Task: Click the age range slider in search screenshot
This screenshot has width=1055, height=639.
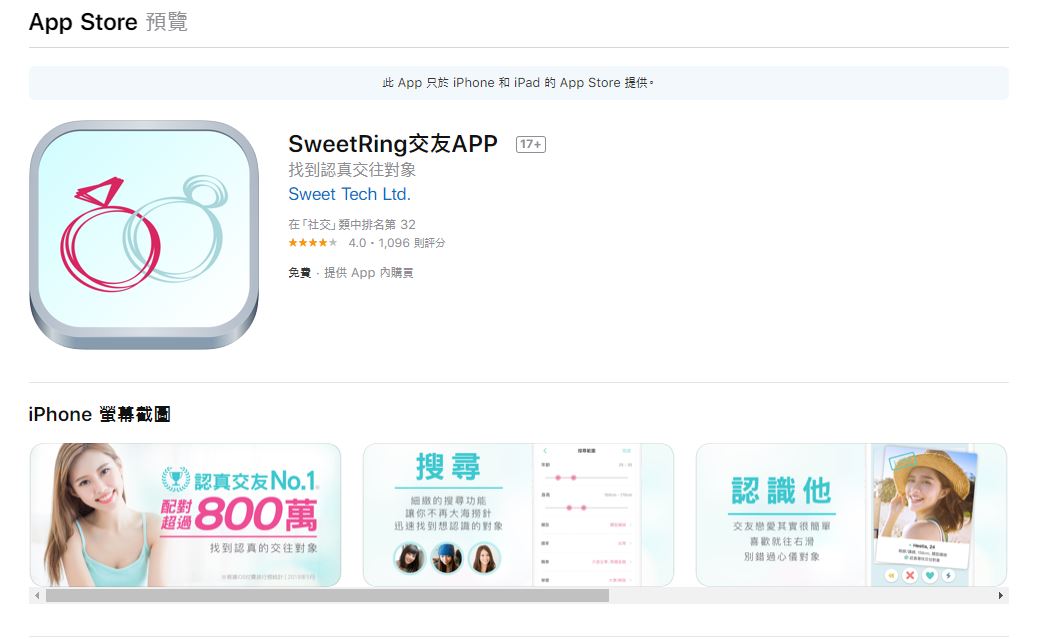Action: 585,478
